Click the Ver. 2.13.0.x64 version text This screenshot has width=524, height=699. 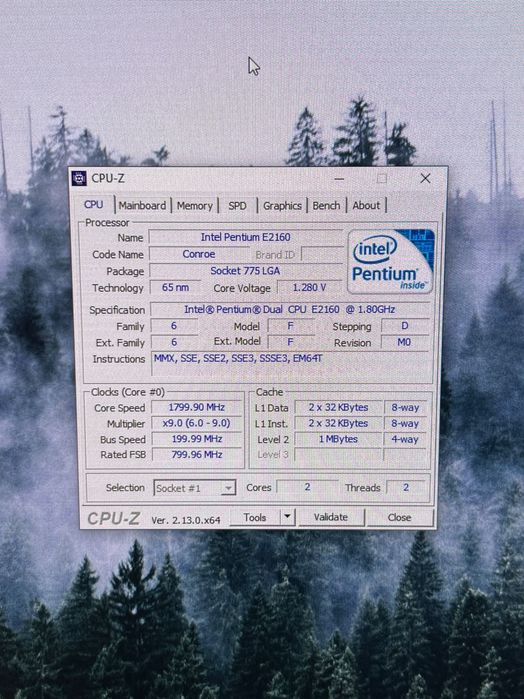tap(186, 520)
